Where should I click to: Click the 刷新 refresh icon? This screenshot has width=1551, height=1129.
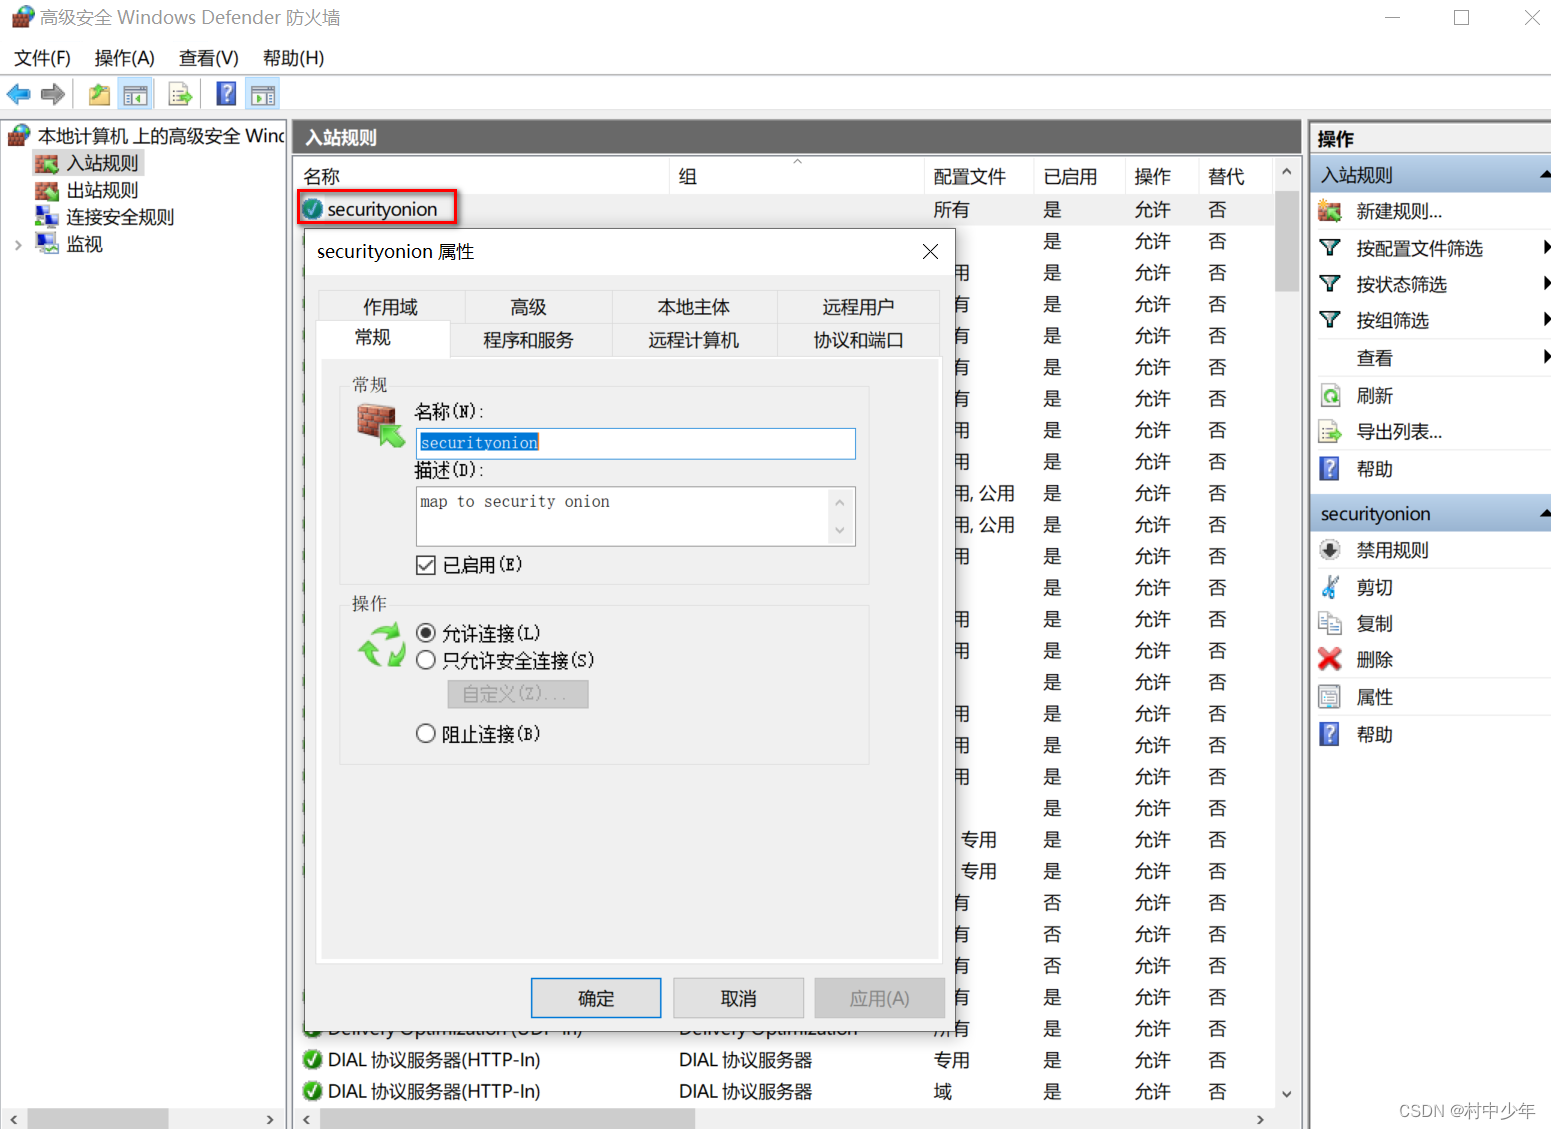(1330, 396)
